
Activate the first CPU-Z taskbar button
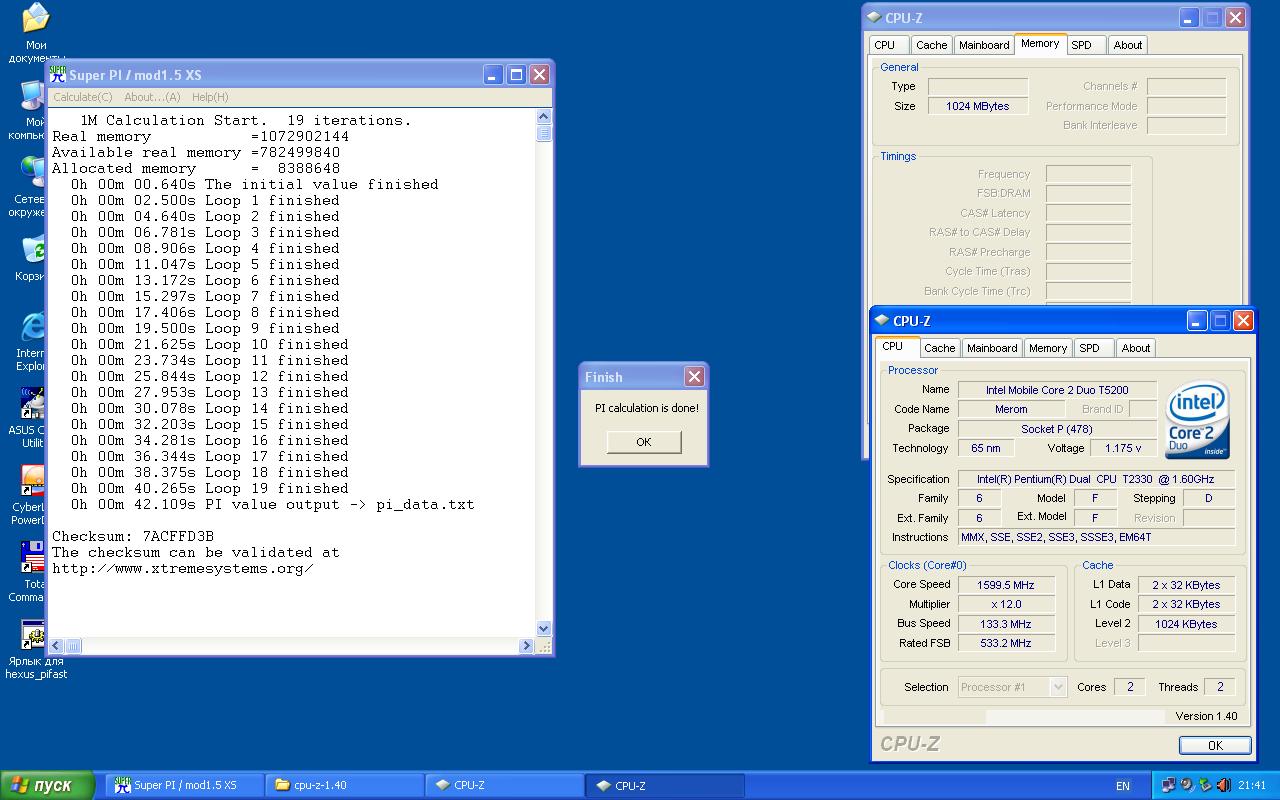point(505,785)
